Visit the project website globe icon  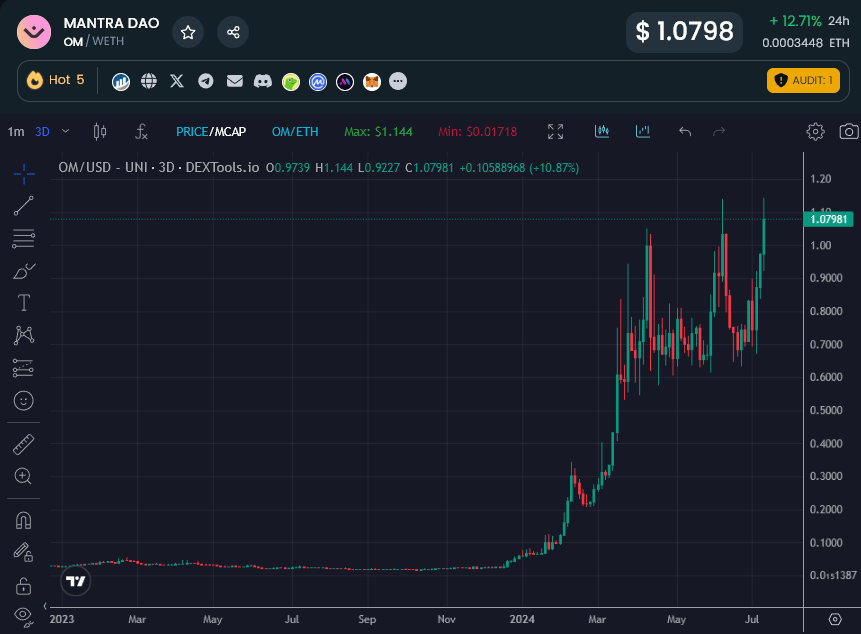(x=149, y=81)
